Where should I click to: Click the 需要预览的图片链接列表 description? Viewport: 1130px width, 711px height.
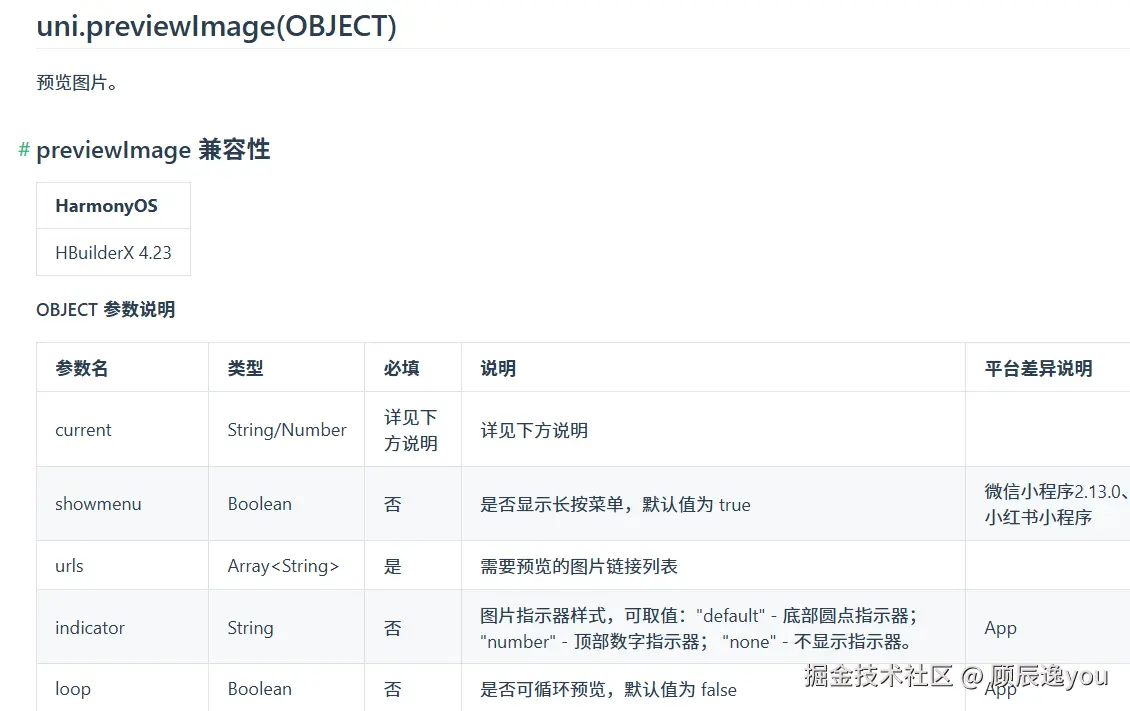(579, 566)
